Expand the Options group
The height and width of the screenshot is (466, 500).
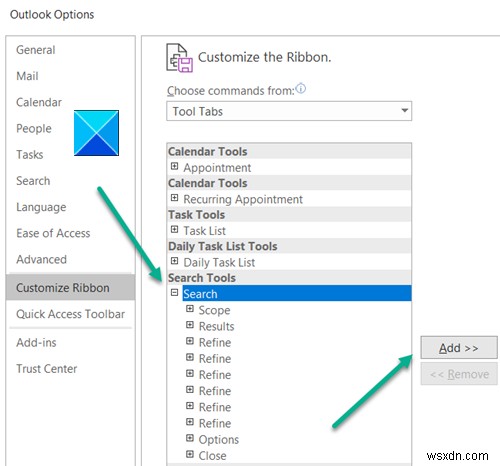pyautogui.click(x=190, y=438)
